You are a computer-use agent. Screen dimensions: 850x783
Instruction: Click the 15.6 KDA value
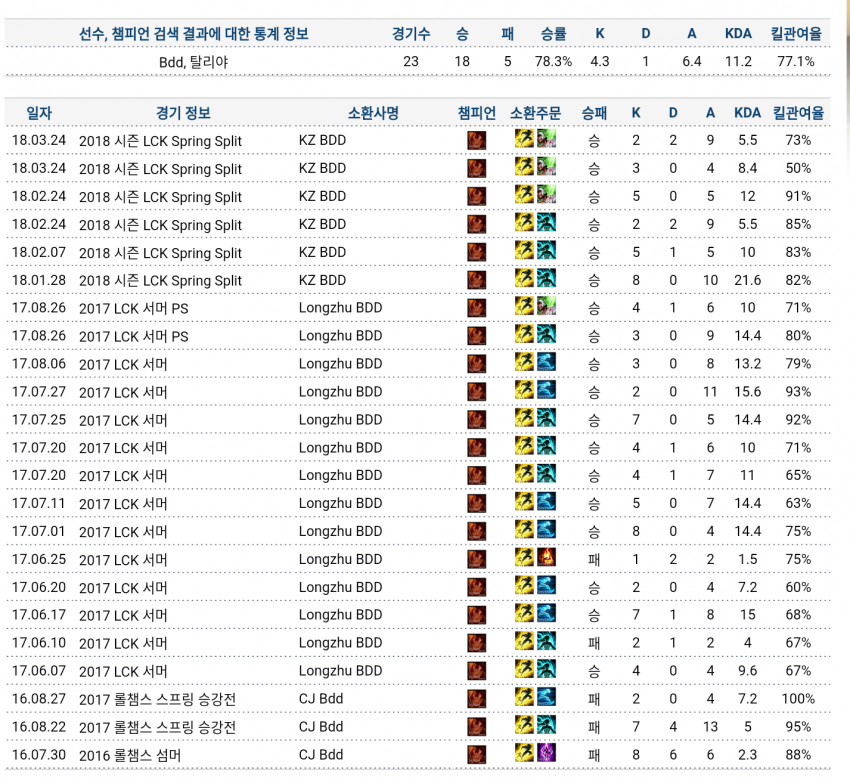point(748,392)
